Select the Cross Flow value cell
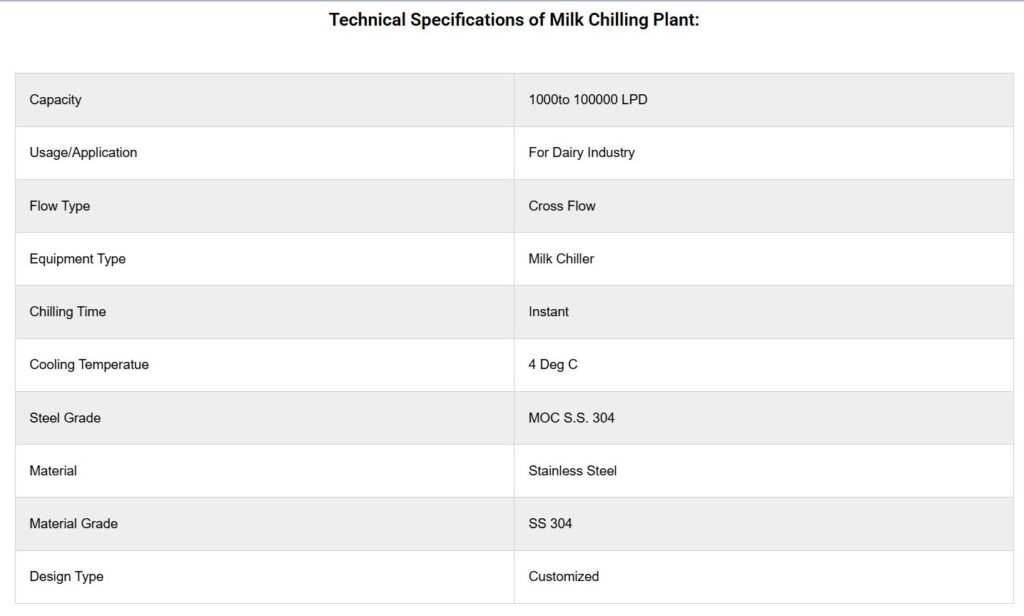Viewport: 1024px width, 616px height. click(562, 206)
